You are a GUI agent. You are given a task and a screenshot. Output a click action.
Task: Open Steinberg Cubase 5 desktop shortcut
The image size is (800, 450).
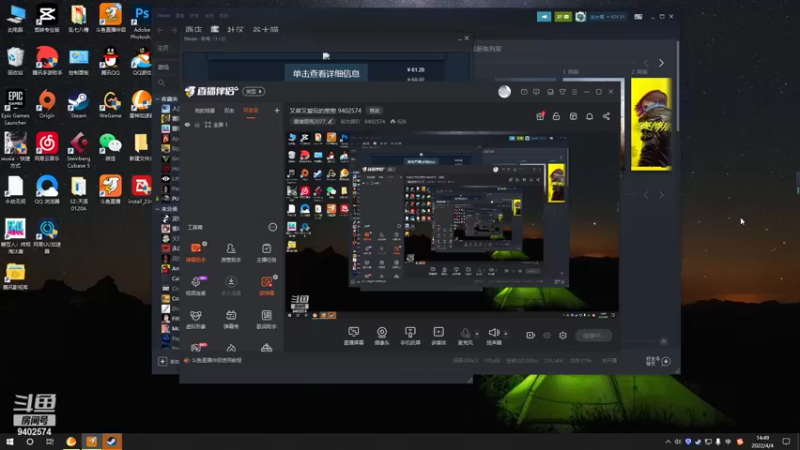[78, 151]
